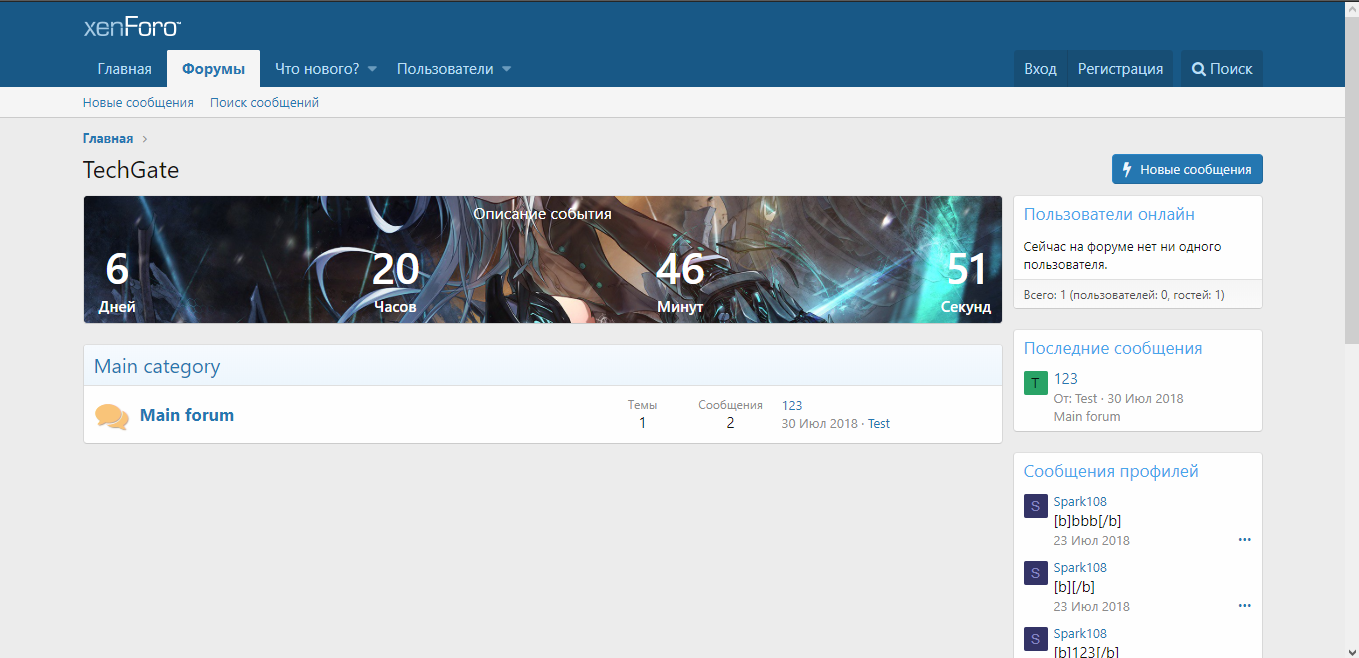The height and width of the screenshot is (658, 1359).
Task: Select the Форумы navigation tab
Action: coord(213,69)
